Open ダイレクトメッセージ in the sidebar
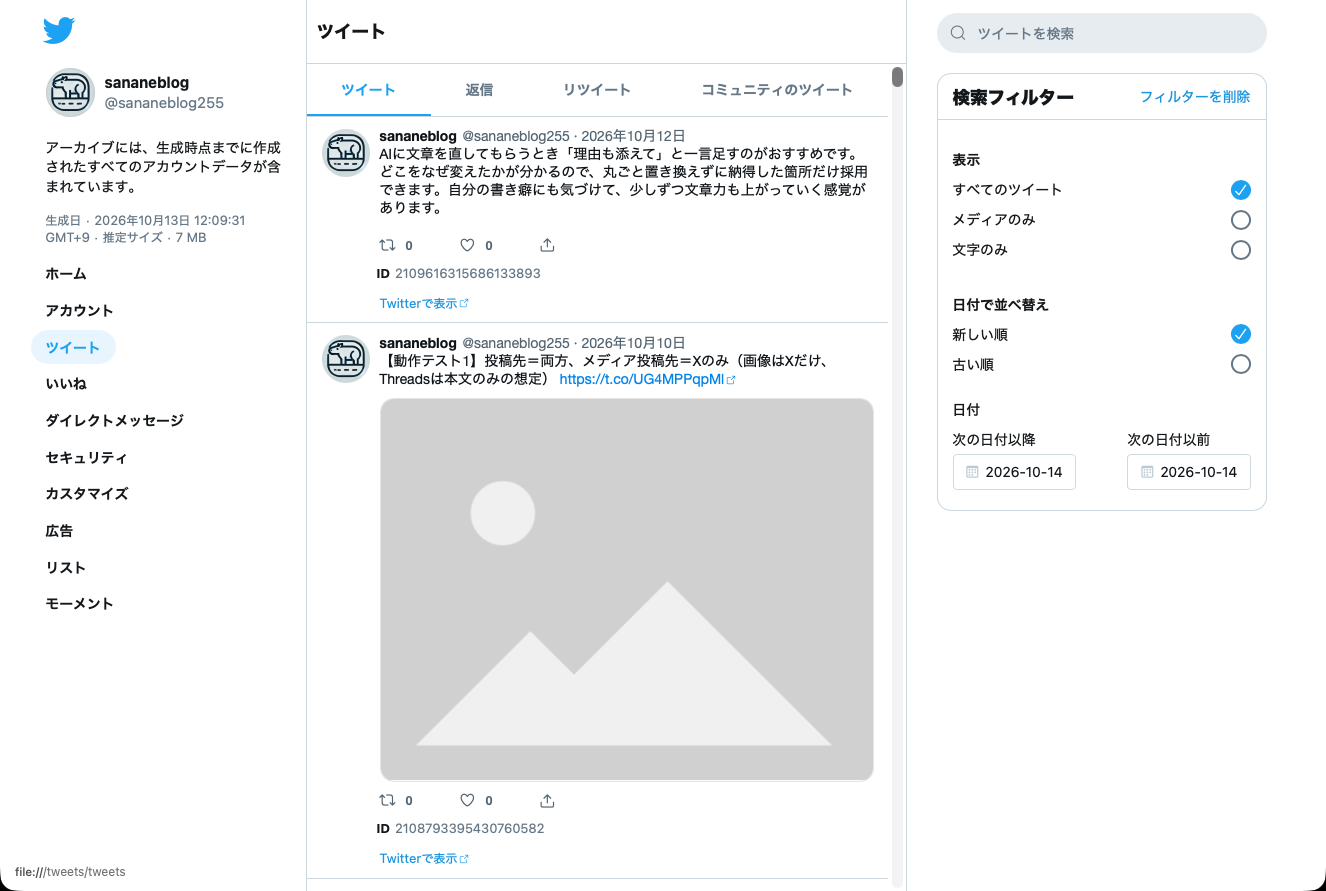Image resolution: width=1326 pixels, height=891 pixels. pyautogui.click(x=115, y=421)
